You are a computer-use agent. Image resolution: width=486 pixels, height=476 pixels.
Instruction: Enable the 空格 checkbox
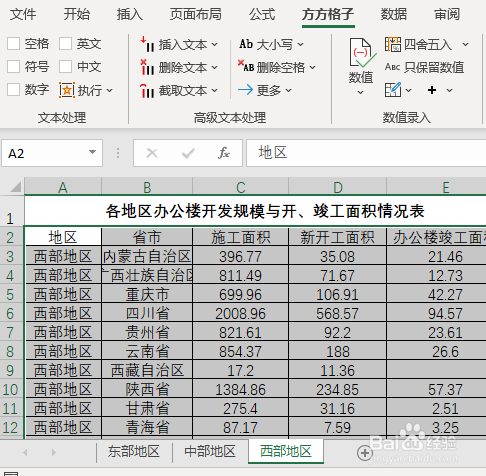tap(13, 44)
